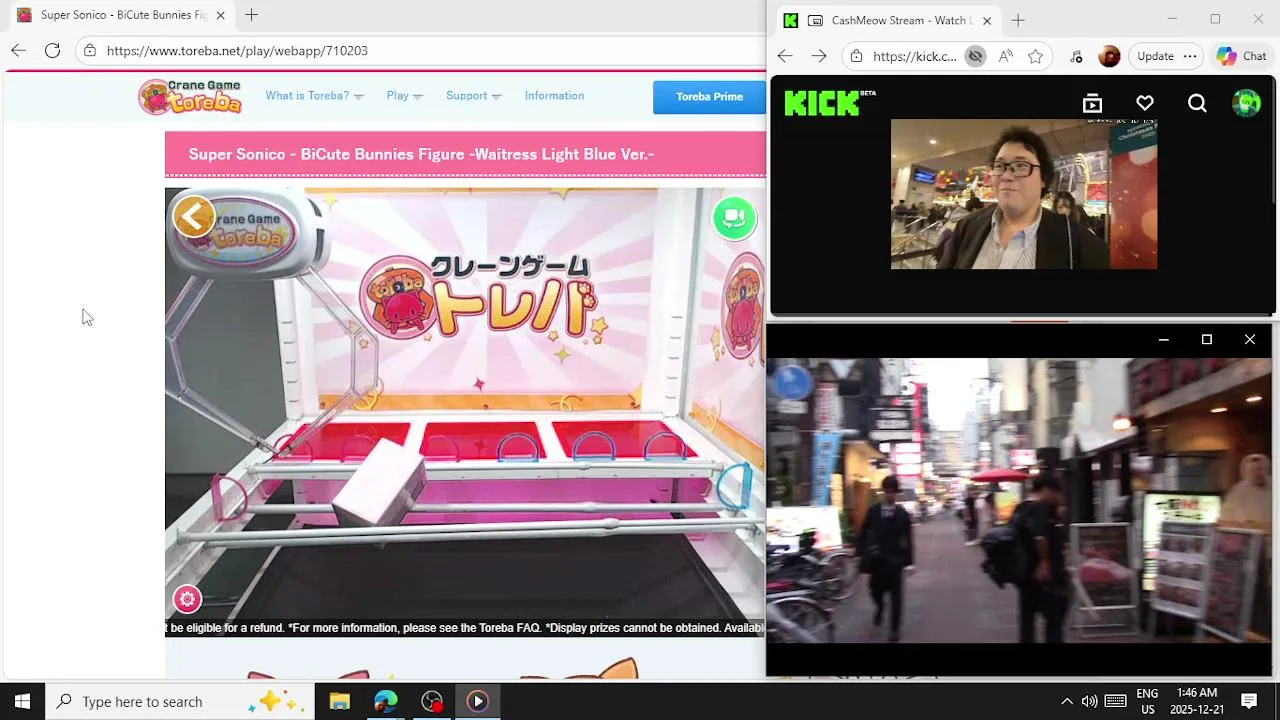Viewport: 1280px width, 720px height.
Task: Go back in the Toreba browser window
Action: [x=19, y=50]
